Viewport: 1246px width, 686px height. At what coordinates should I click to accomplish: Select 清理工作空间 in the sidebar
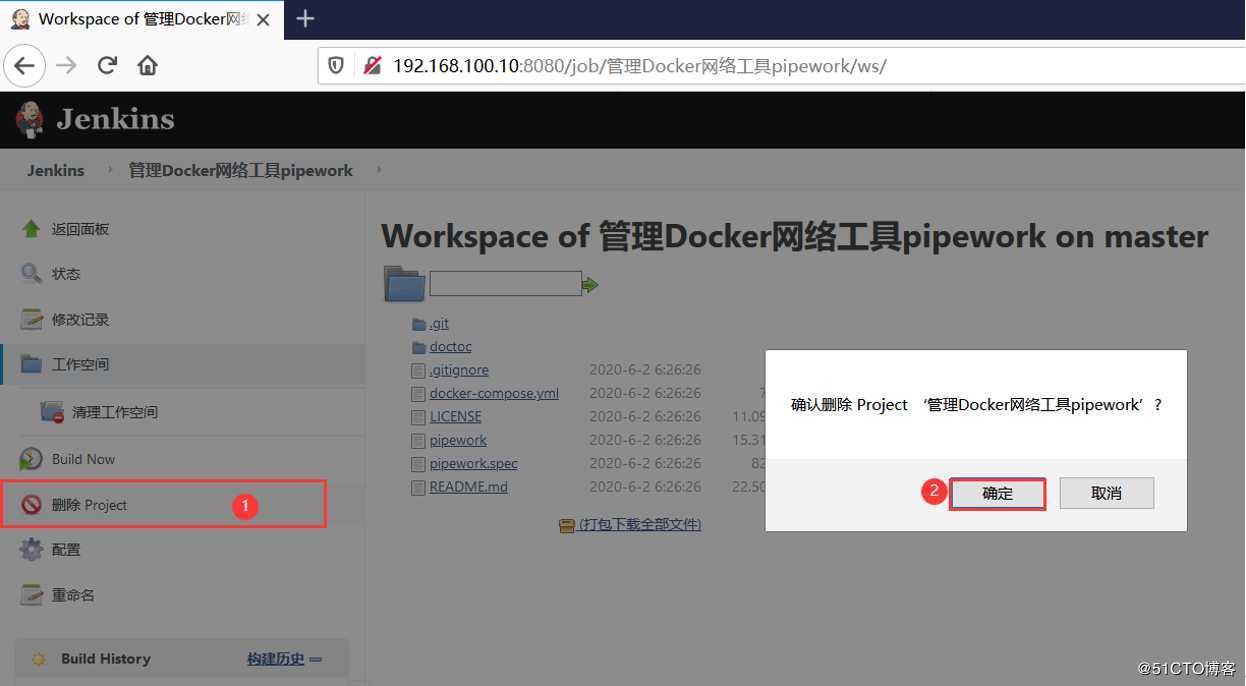115,412
